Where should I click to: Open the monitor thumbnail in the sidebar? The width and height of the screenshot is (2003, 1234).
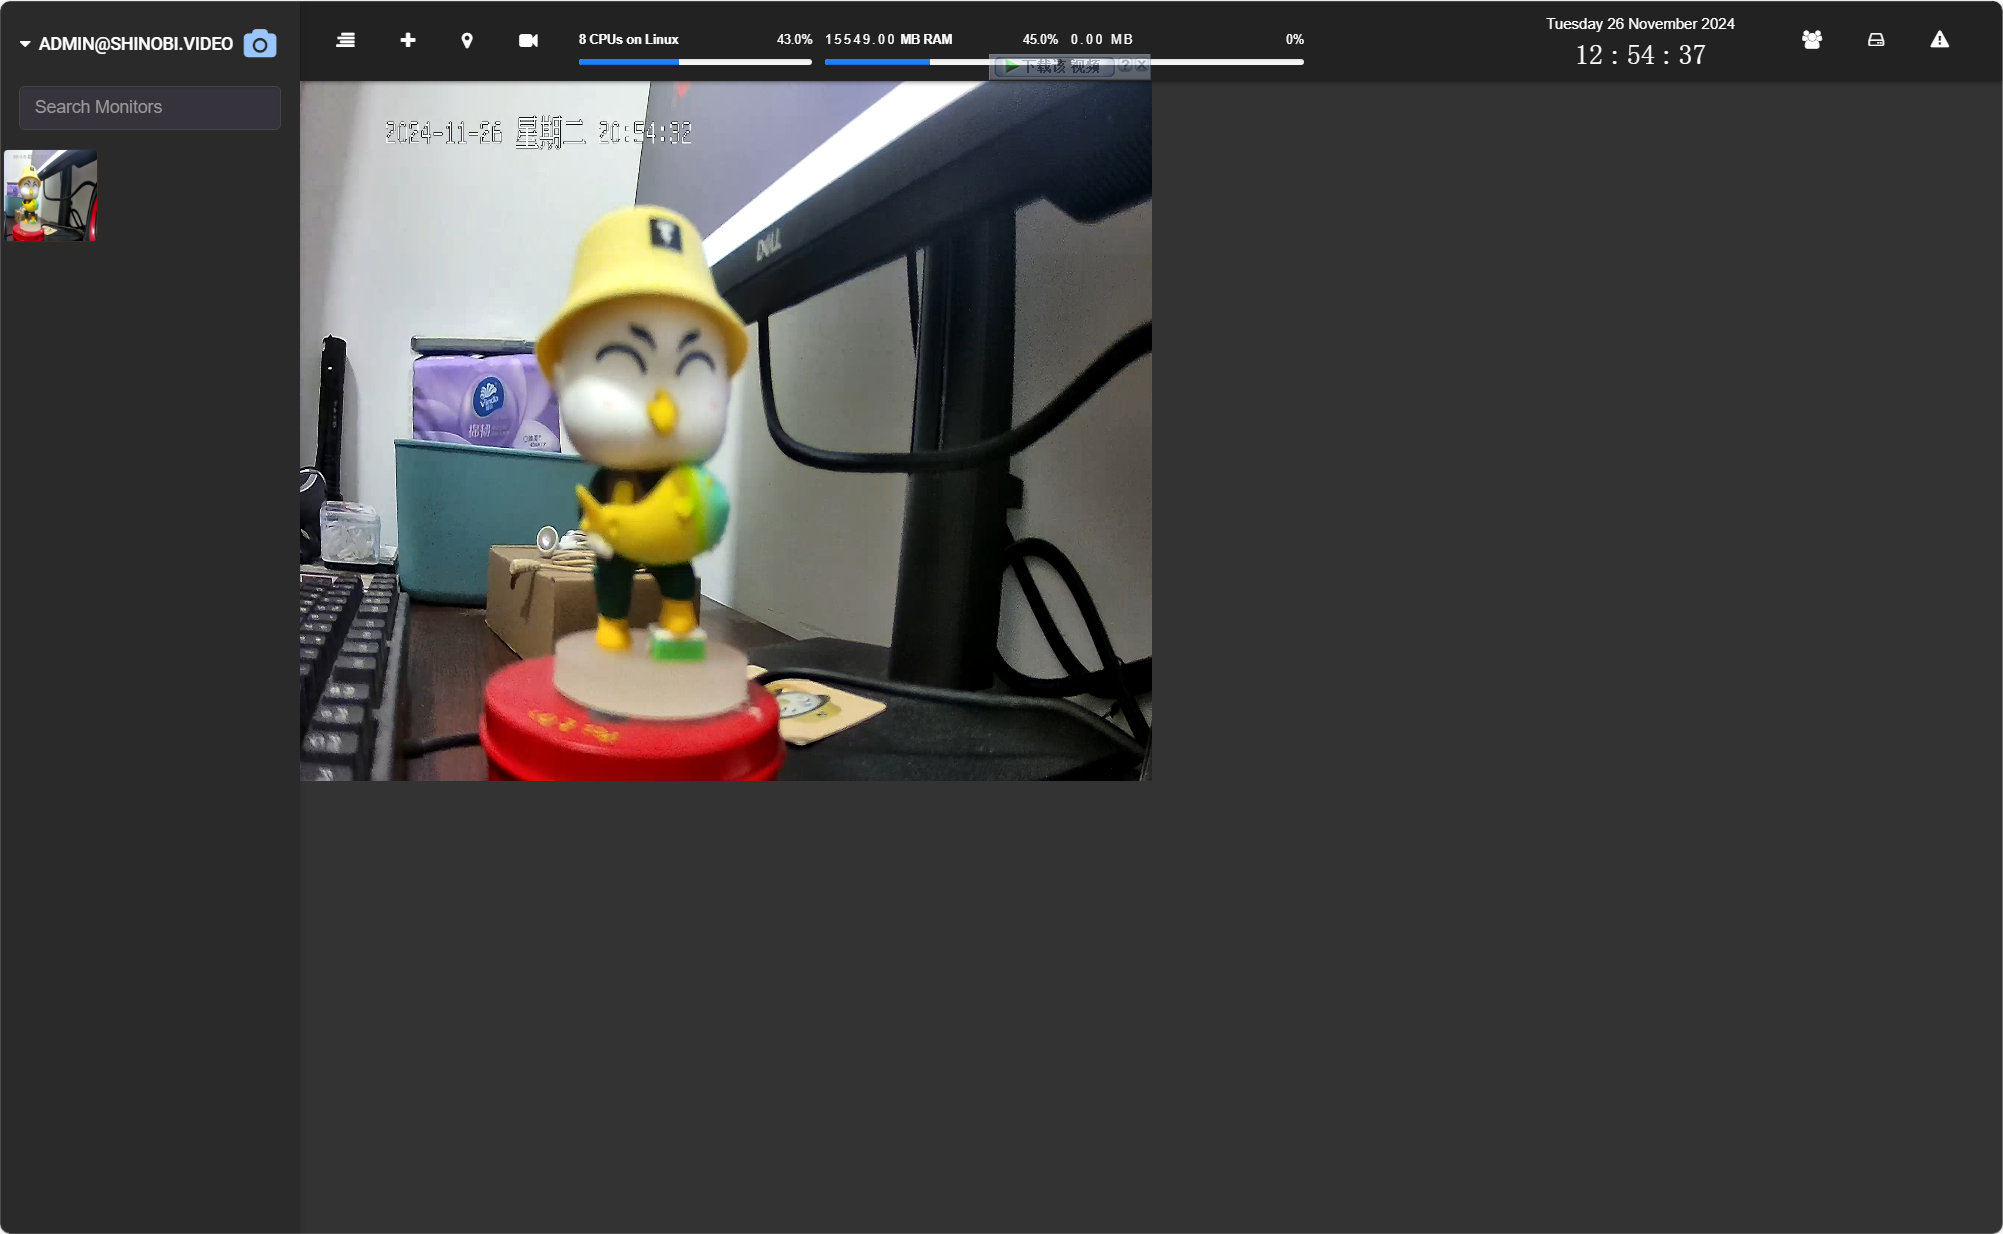click(51, 195)
